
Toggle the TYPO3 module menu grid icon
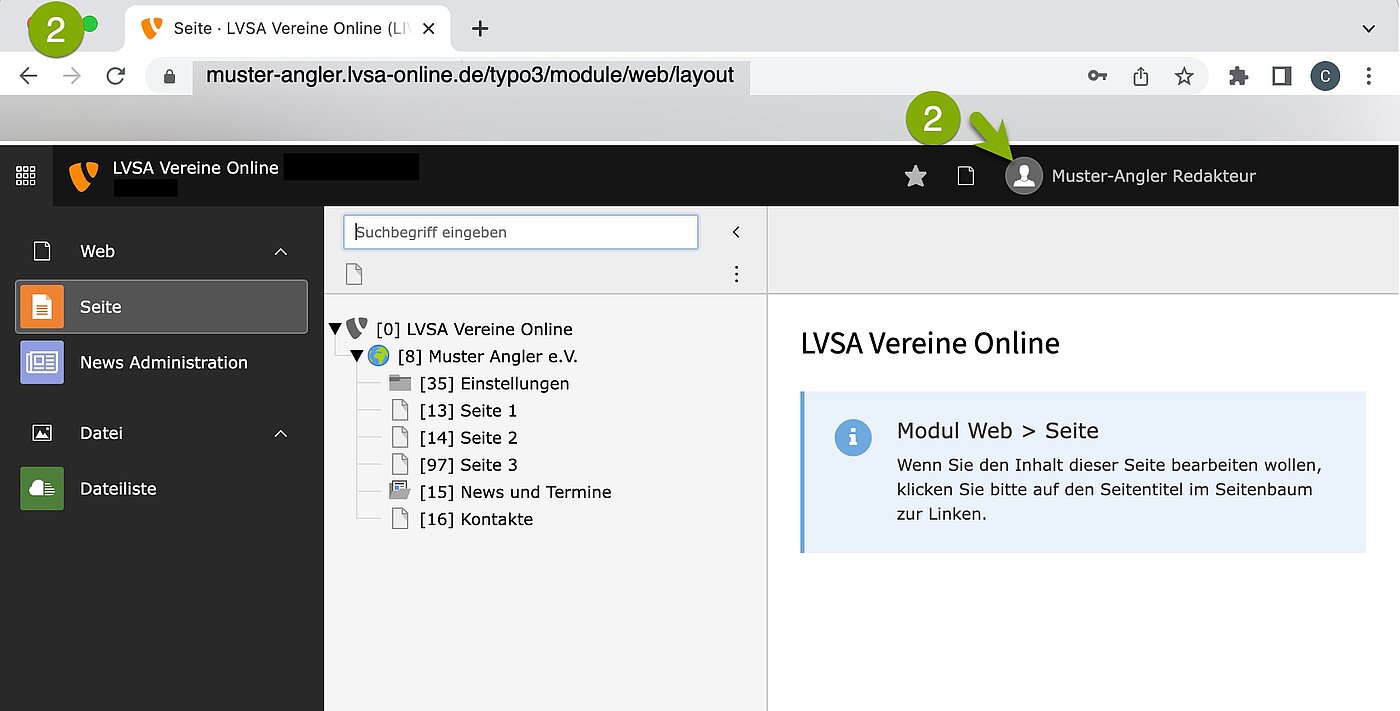(26, 176)
